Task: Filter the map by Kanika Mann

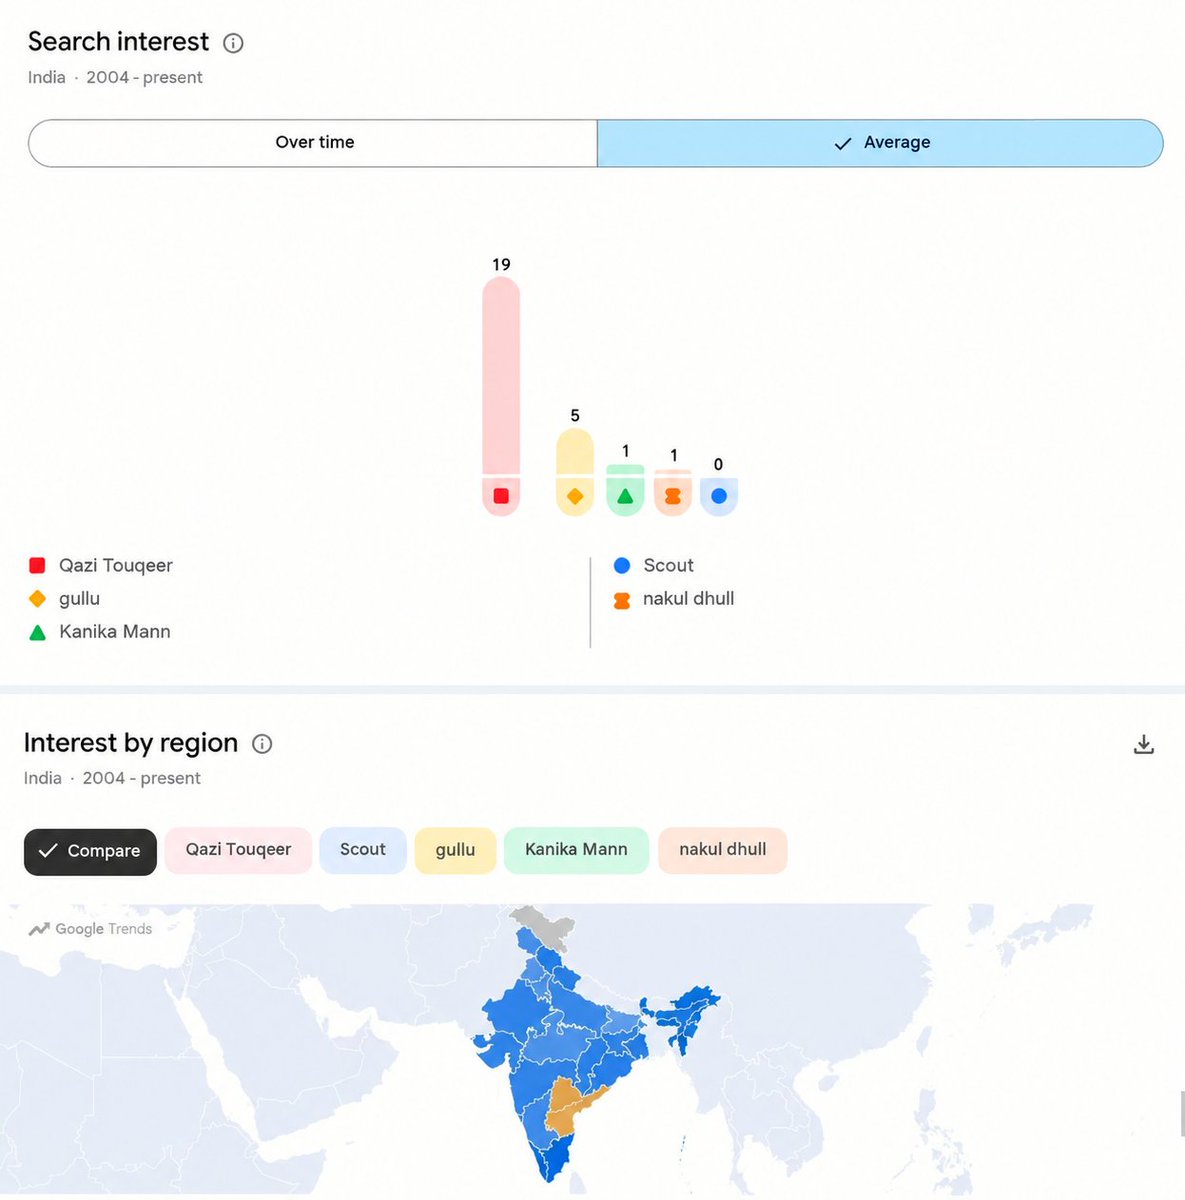Action: [x=576, y=850]
